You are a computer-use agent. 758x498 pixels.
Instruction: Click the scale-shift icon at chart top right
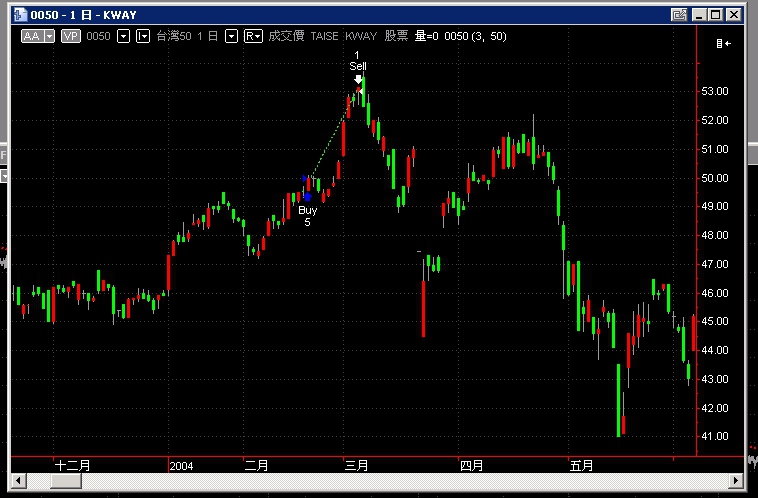click(x=724, y=44)
